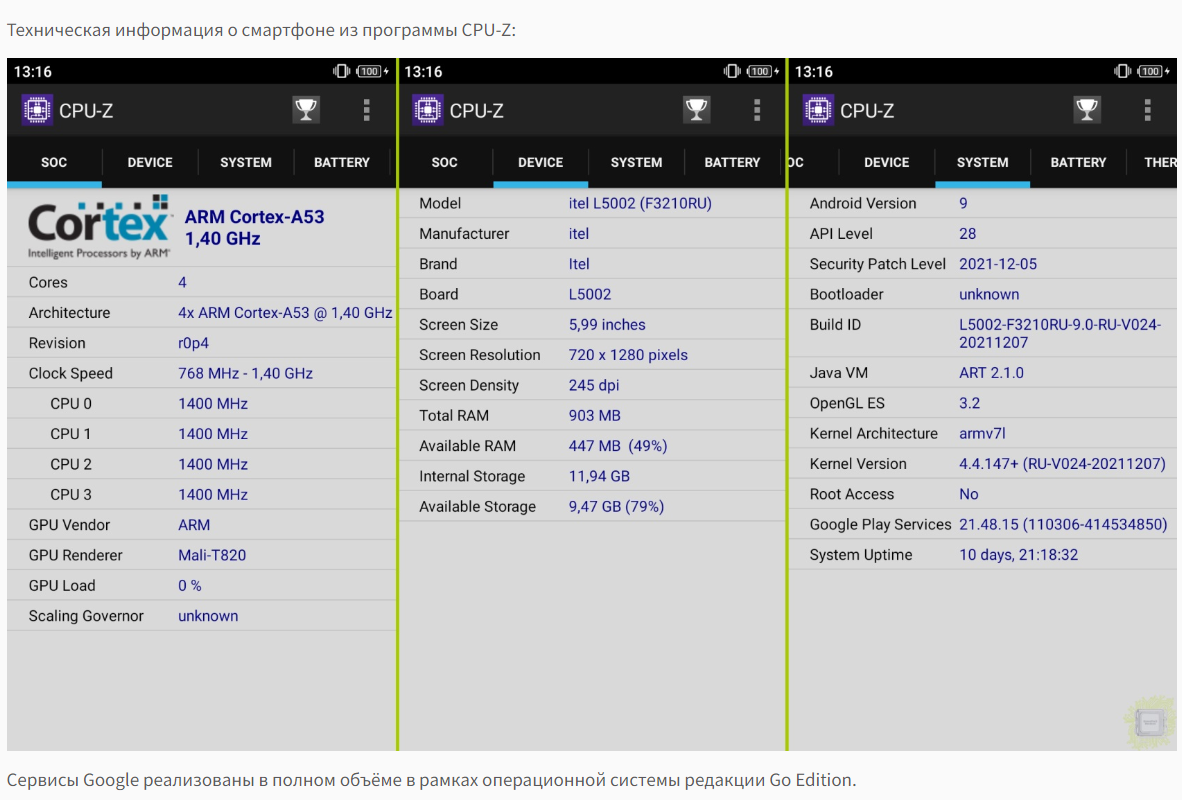This screenshot has height=800, width=1182.
Task: Open the three-dot menu in third CPU-Z screen
Action: click(x=1147, y=110)
